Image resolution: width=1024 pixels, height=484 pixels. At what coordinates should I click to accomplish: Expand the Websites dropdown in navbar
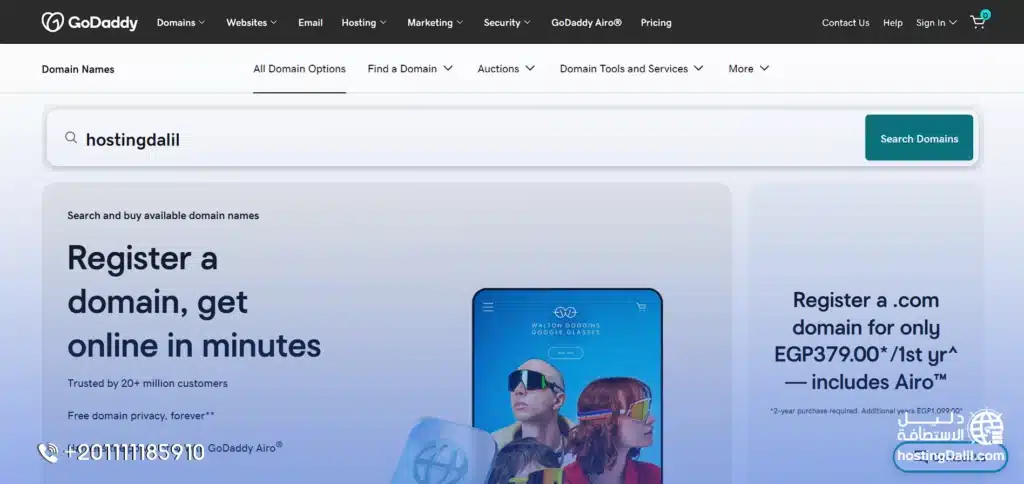pyautogui.click(x=253, y=22)
